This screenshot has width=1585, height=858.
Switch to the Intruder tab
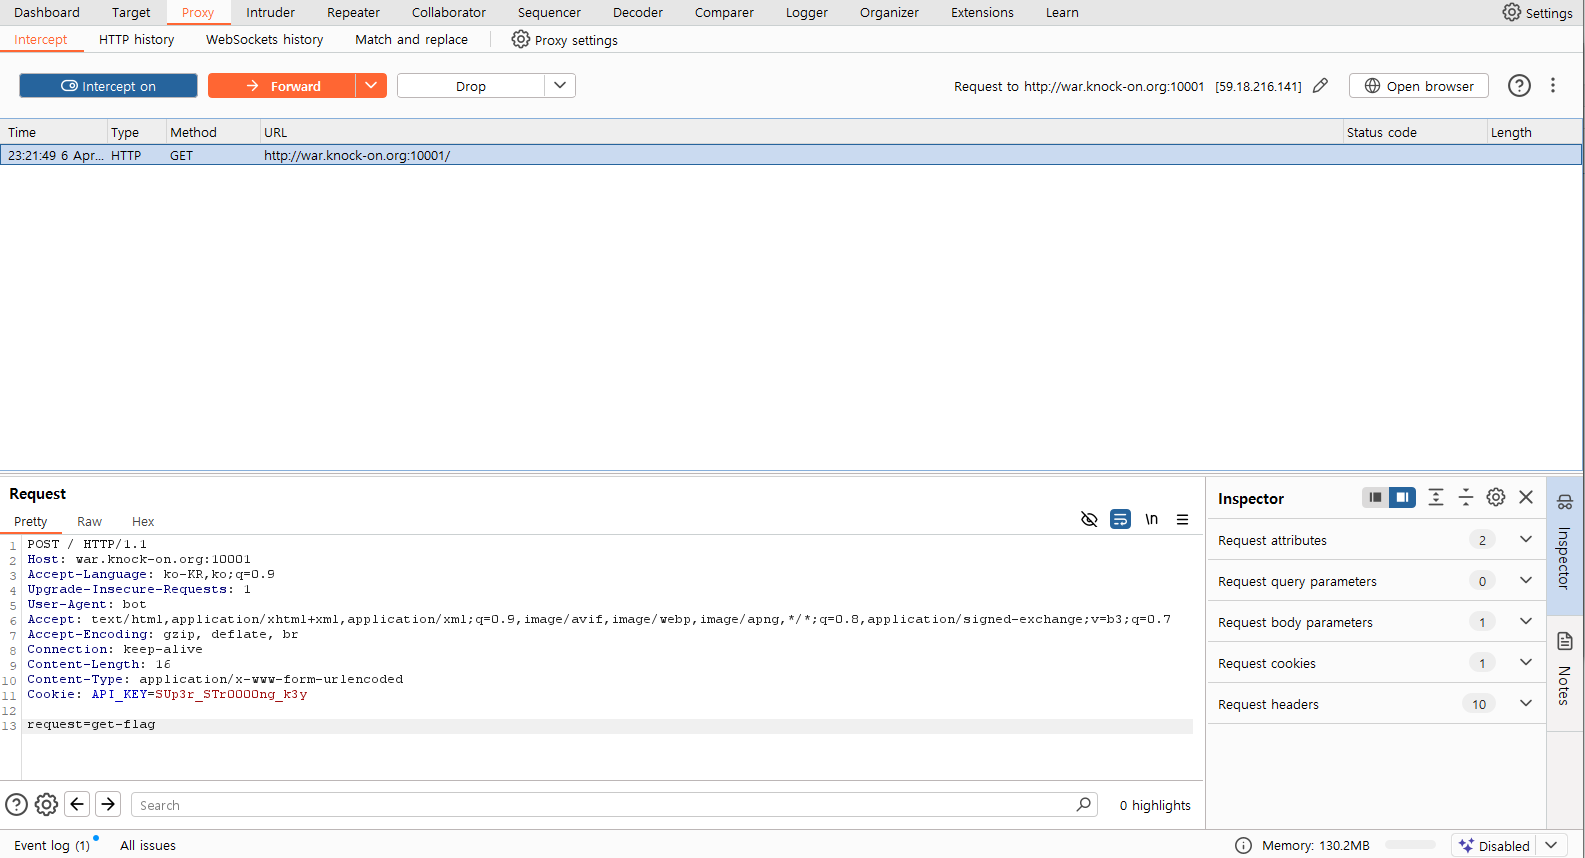[x=270, y=12]
